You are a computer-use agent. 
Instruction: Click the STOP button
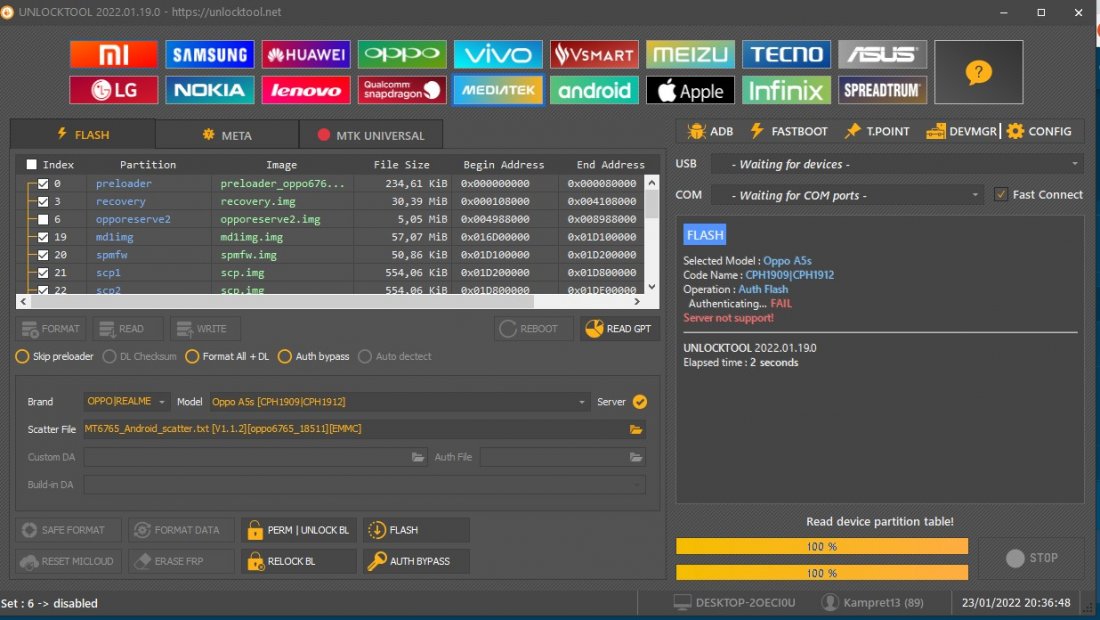[x=1031, y=558]
